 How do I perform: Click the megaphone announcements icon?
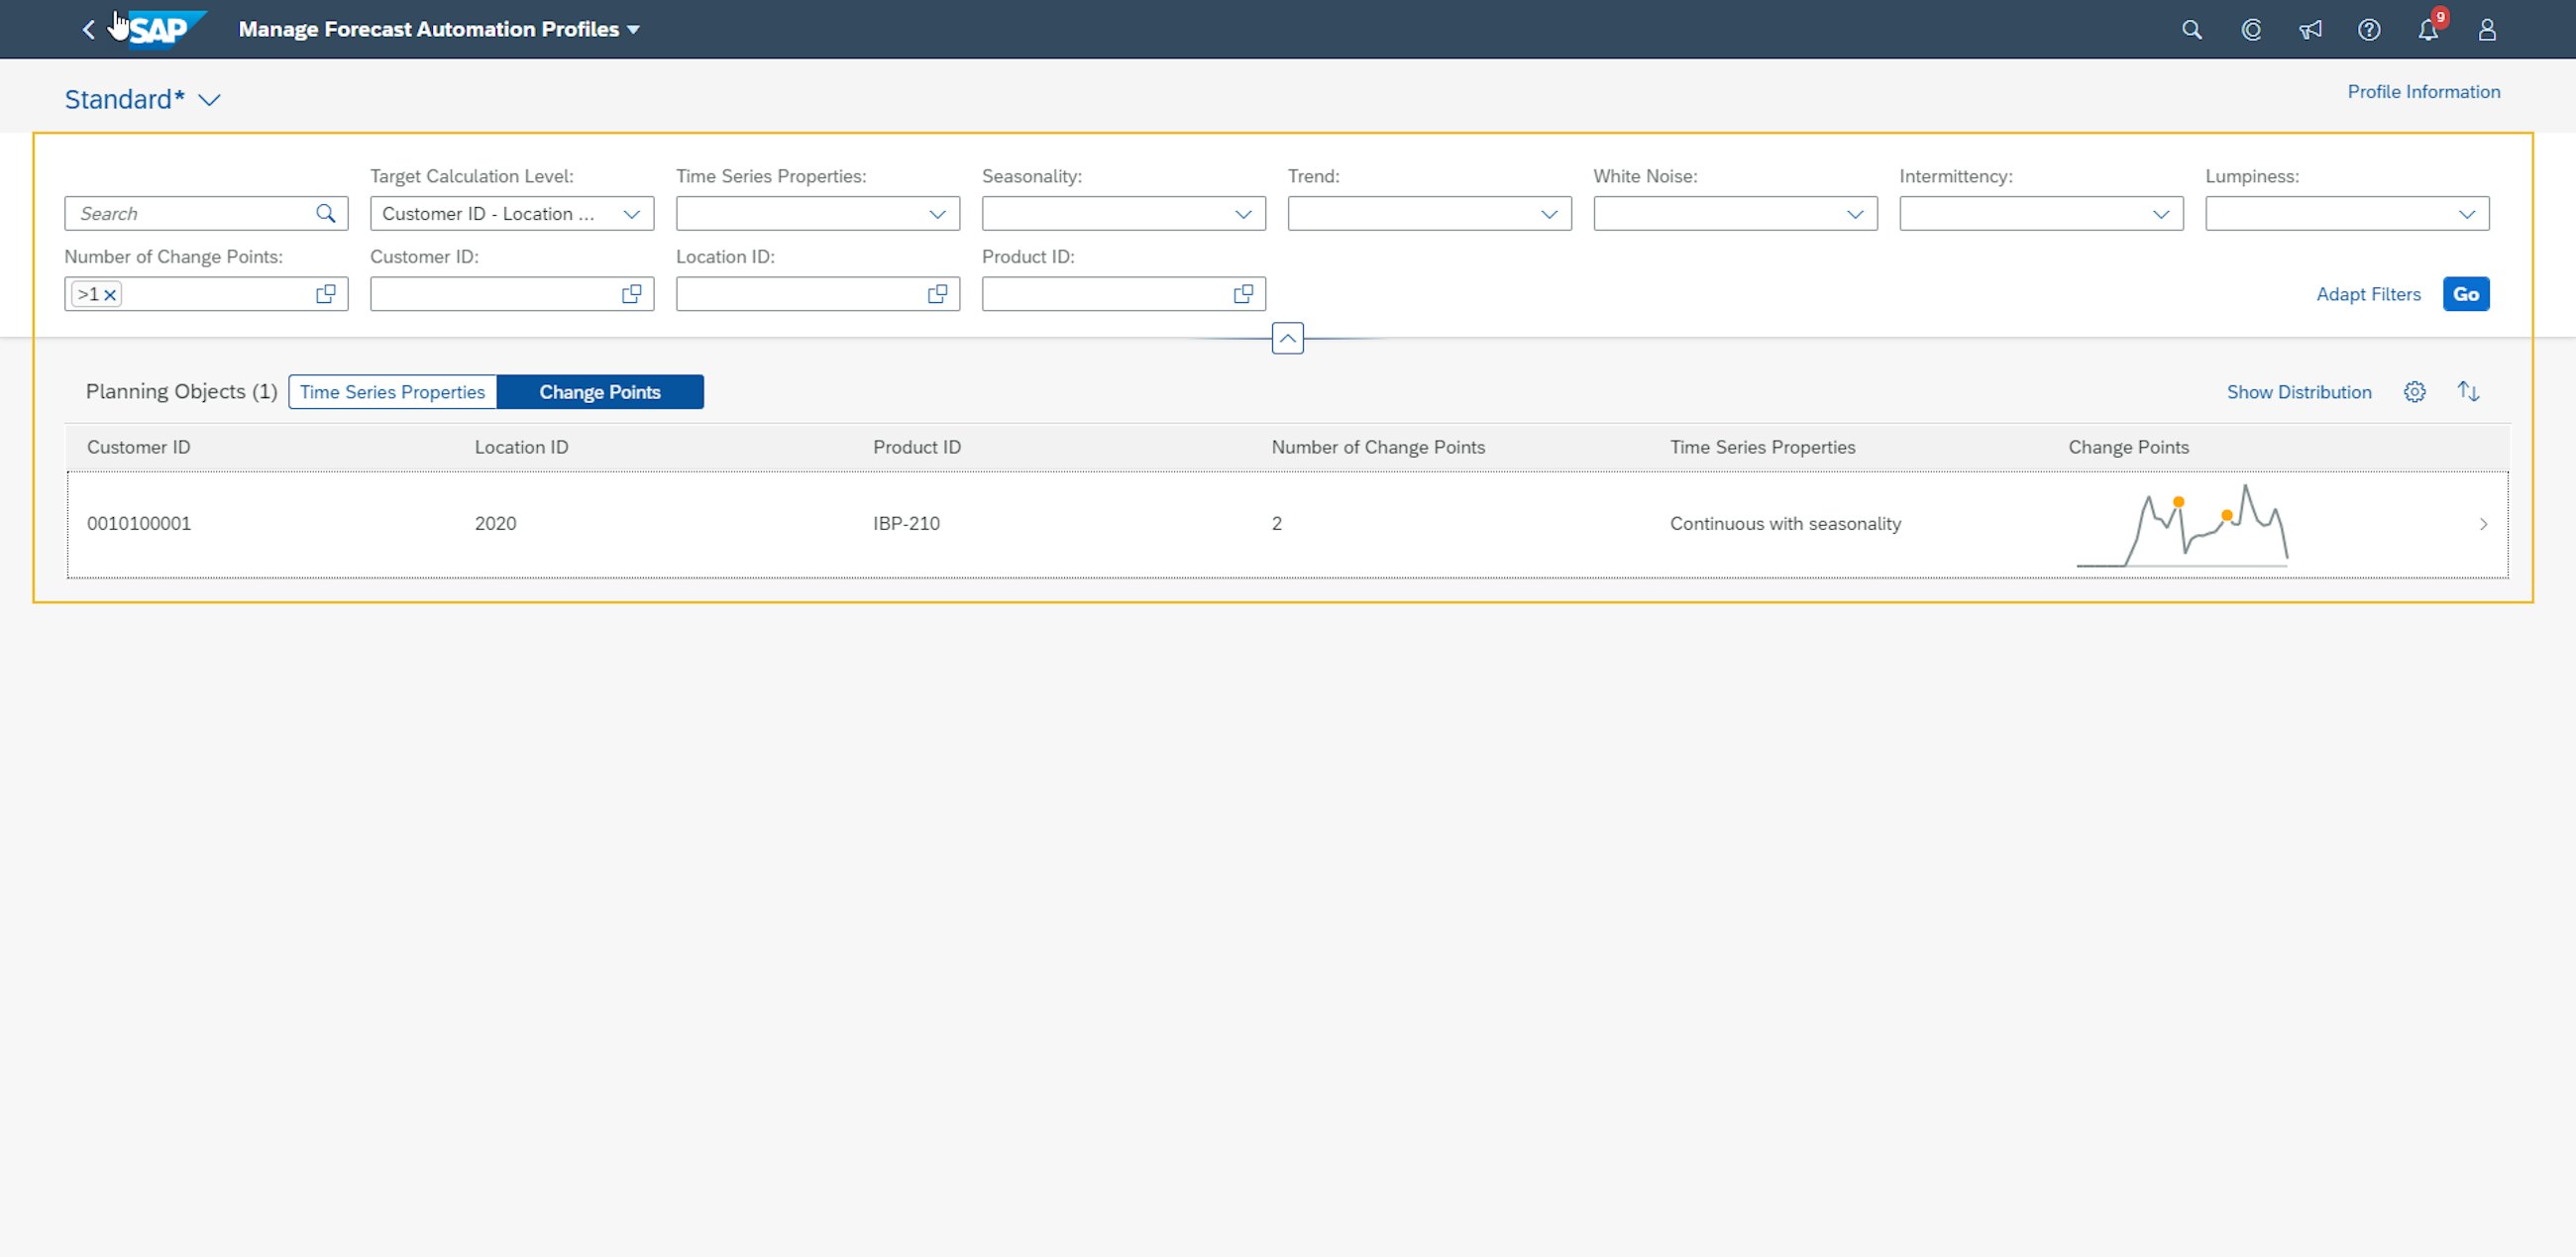point(2309,30)
